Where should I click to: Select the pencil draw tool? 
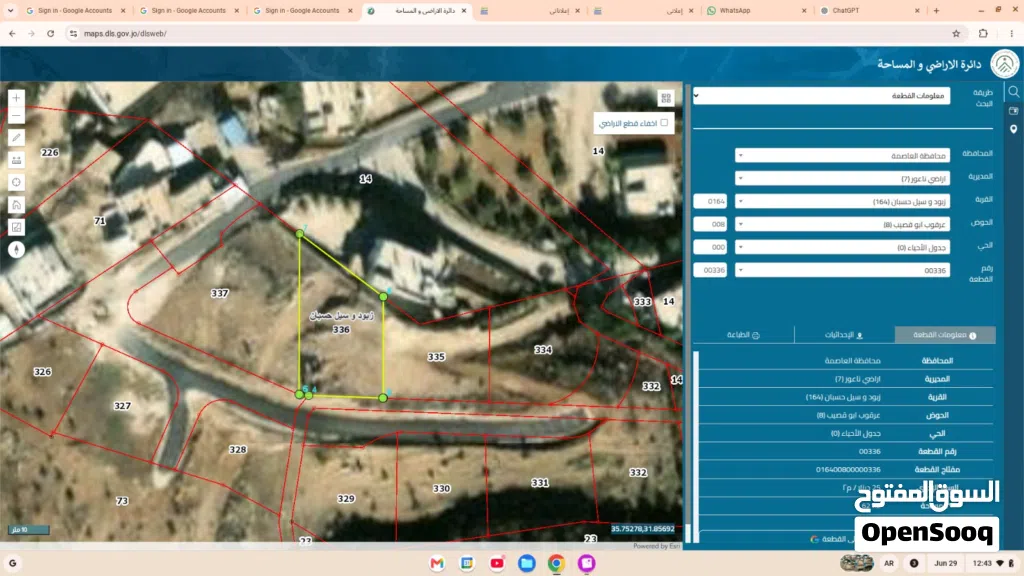click(16, 138)
